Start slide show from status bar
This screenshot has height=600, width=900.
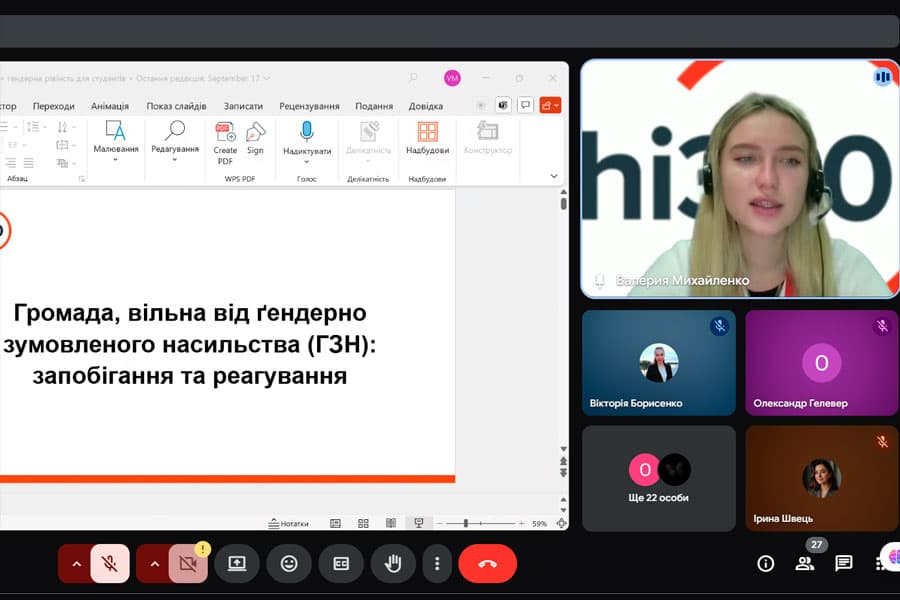(x=418, y=523)
